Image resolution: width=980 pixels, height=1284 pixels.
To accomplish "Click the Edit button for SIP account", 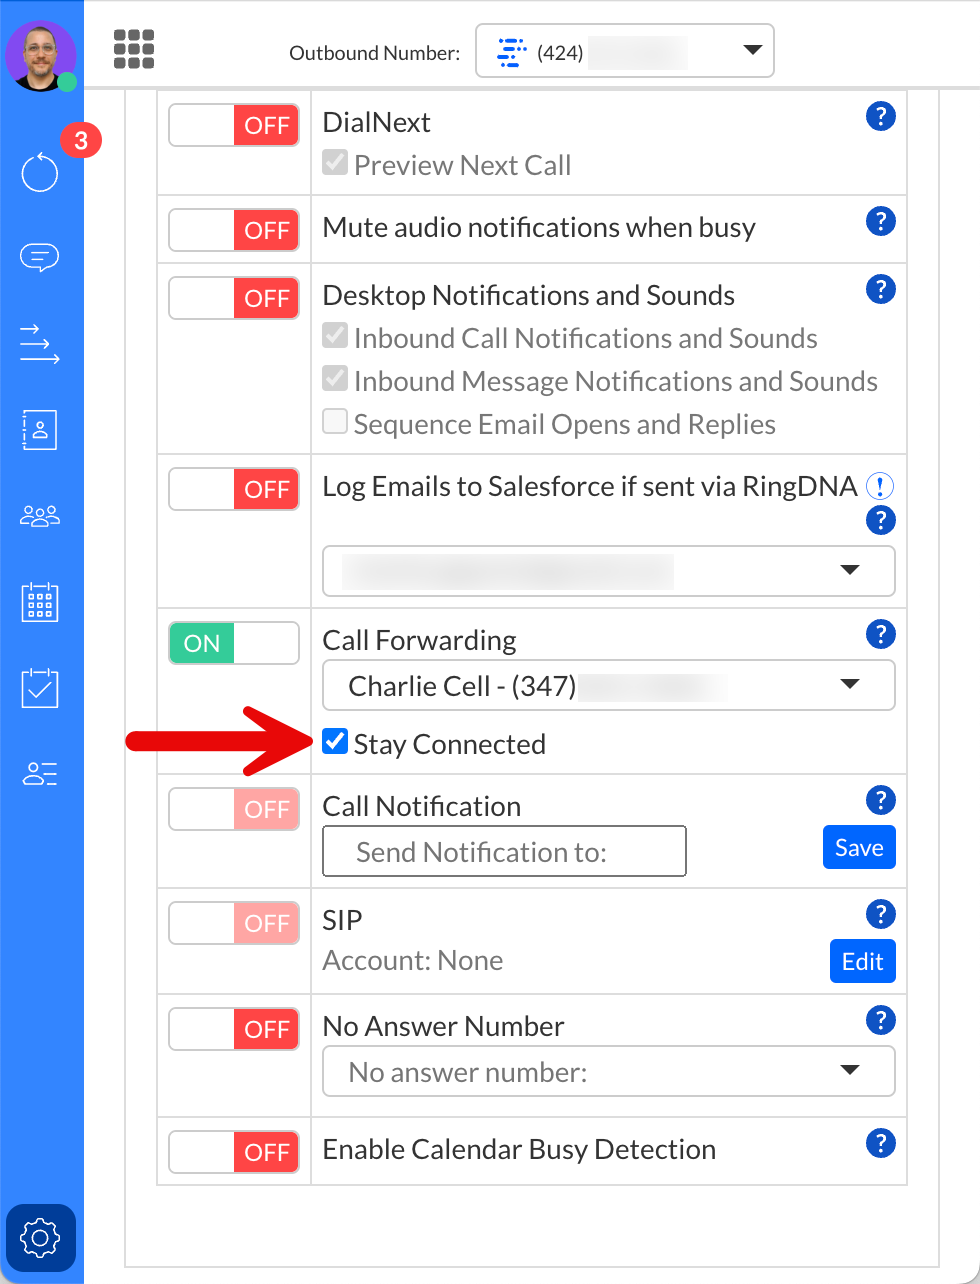I will [x=862, y=962].
